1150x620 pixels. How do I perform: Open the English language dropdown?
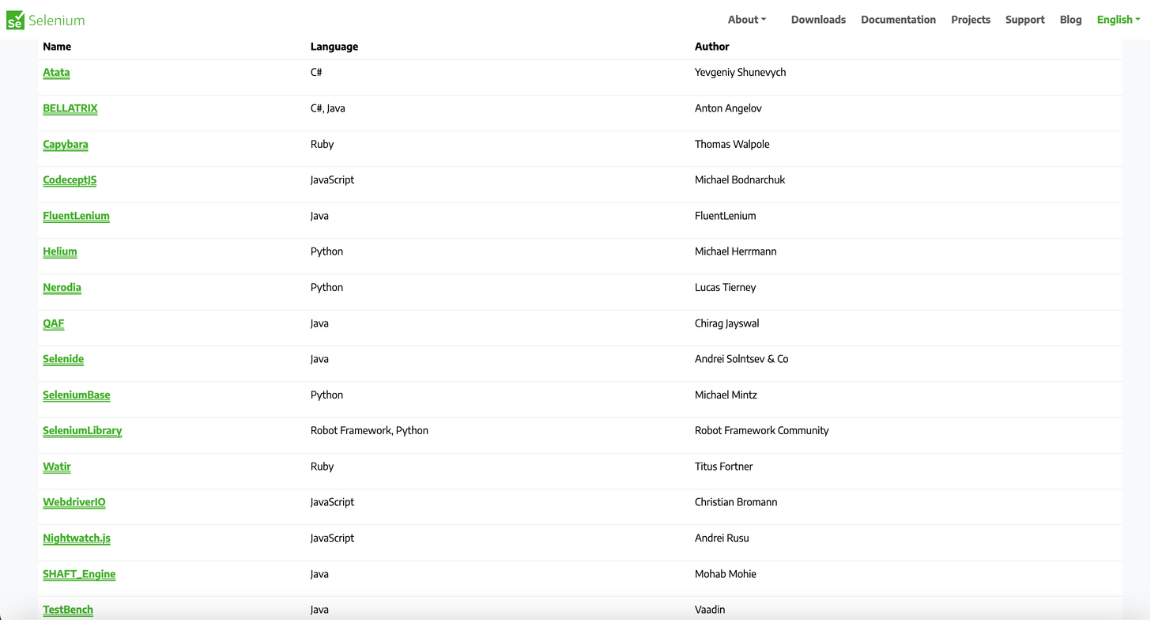[x=1117, y=20]
